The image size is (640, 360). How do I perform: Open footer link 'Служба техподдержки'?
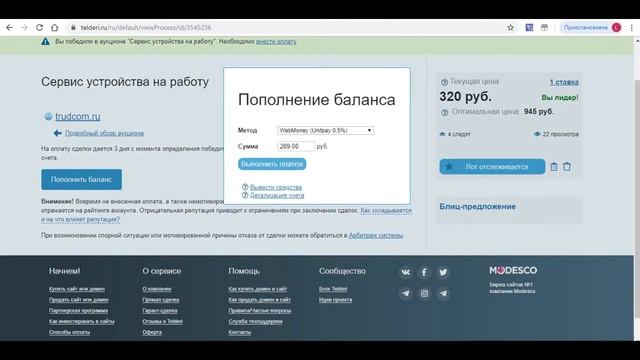click(x=256, y=321)
